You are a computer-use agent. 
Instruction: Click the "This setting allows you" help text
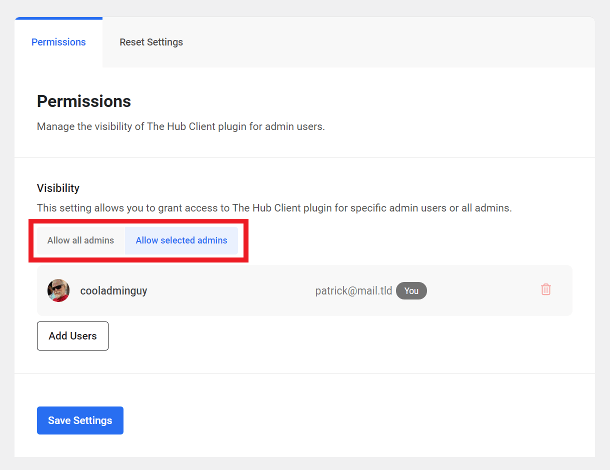click(273, 208)
